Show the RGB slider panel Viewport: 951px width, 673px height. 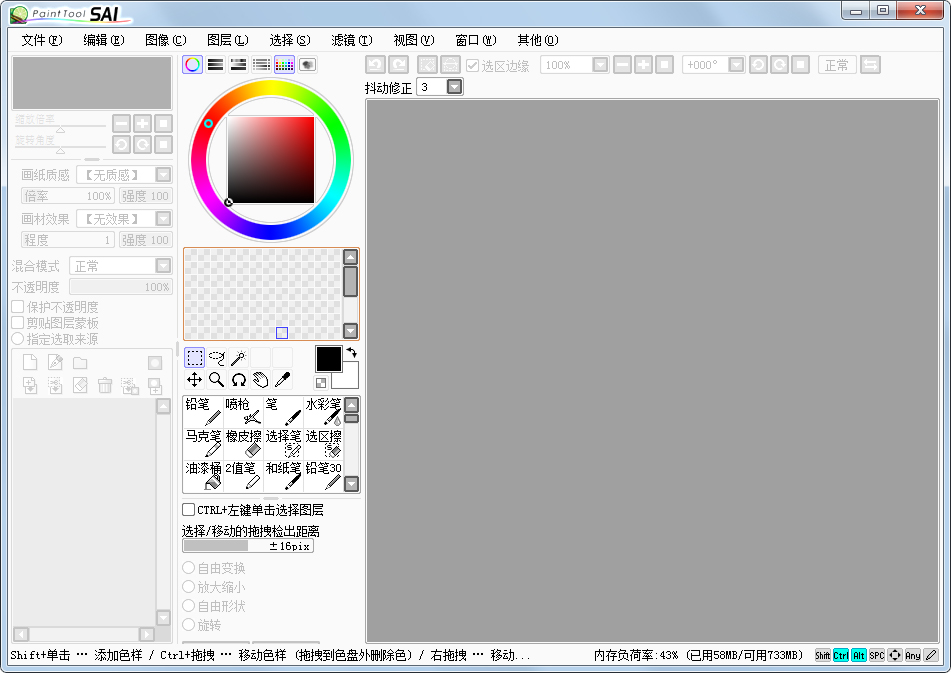pyautogui.click(x=215, y=65)
